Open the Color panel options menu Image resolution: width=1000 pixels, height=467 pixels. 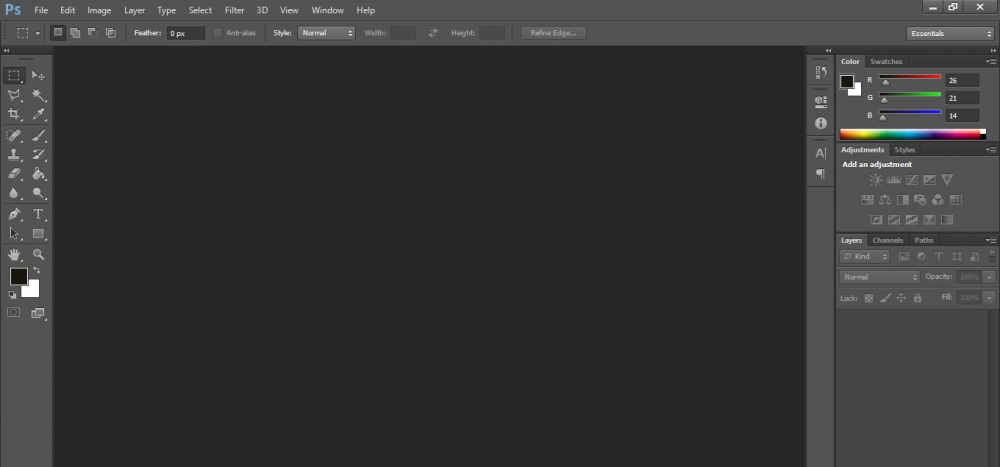coord(991,62)
